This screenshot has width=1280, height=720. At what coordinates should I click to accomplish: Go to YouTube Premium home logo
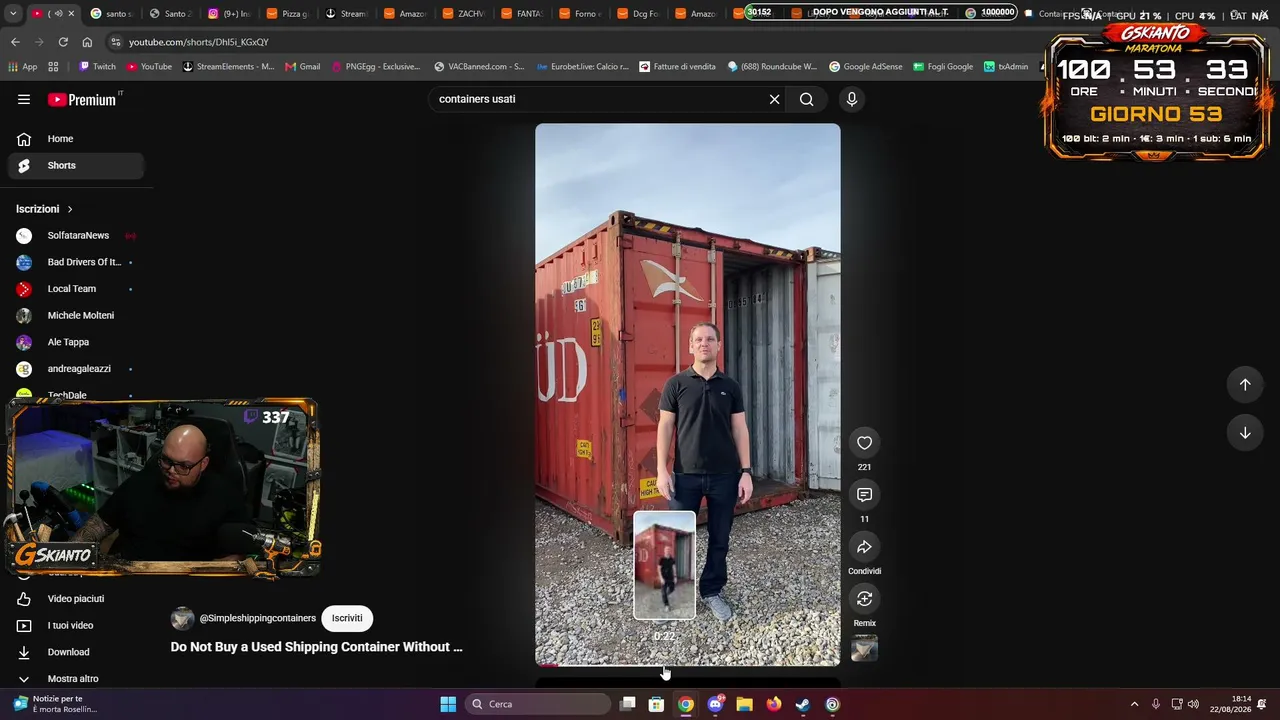pos(82,99)
